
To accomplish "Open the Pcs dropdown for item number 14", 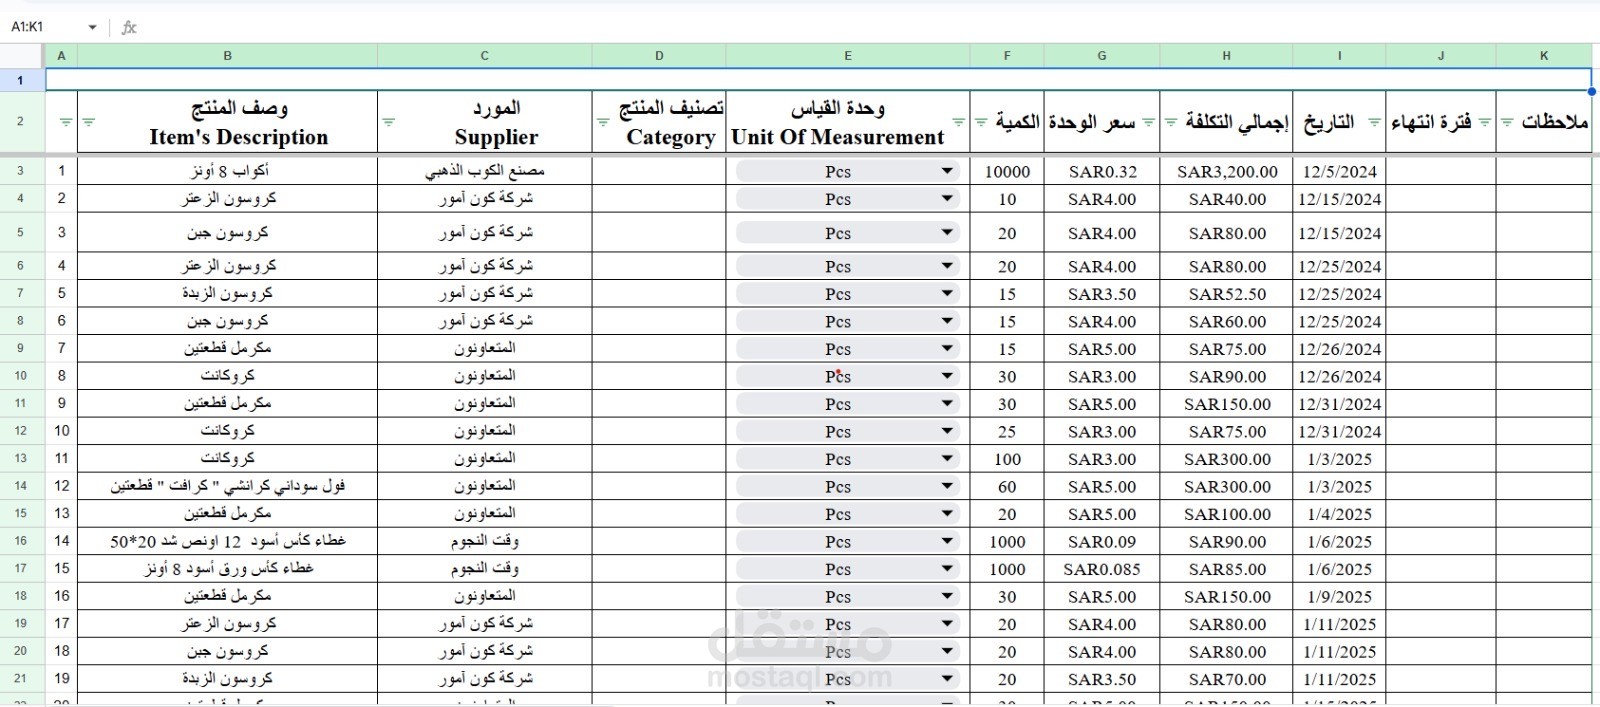I will point(946,541).
